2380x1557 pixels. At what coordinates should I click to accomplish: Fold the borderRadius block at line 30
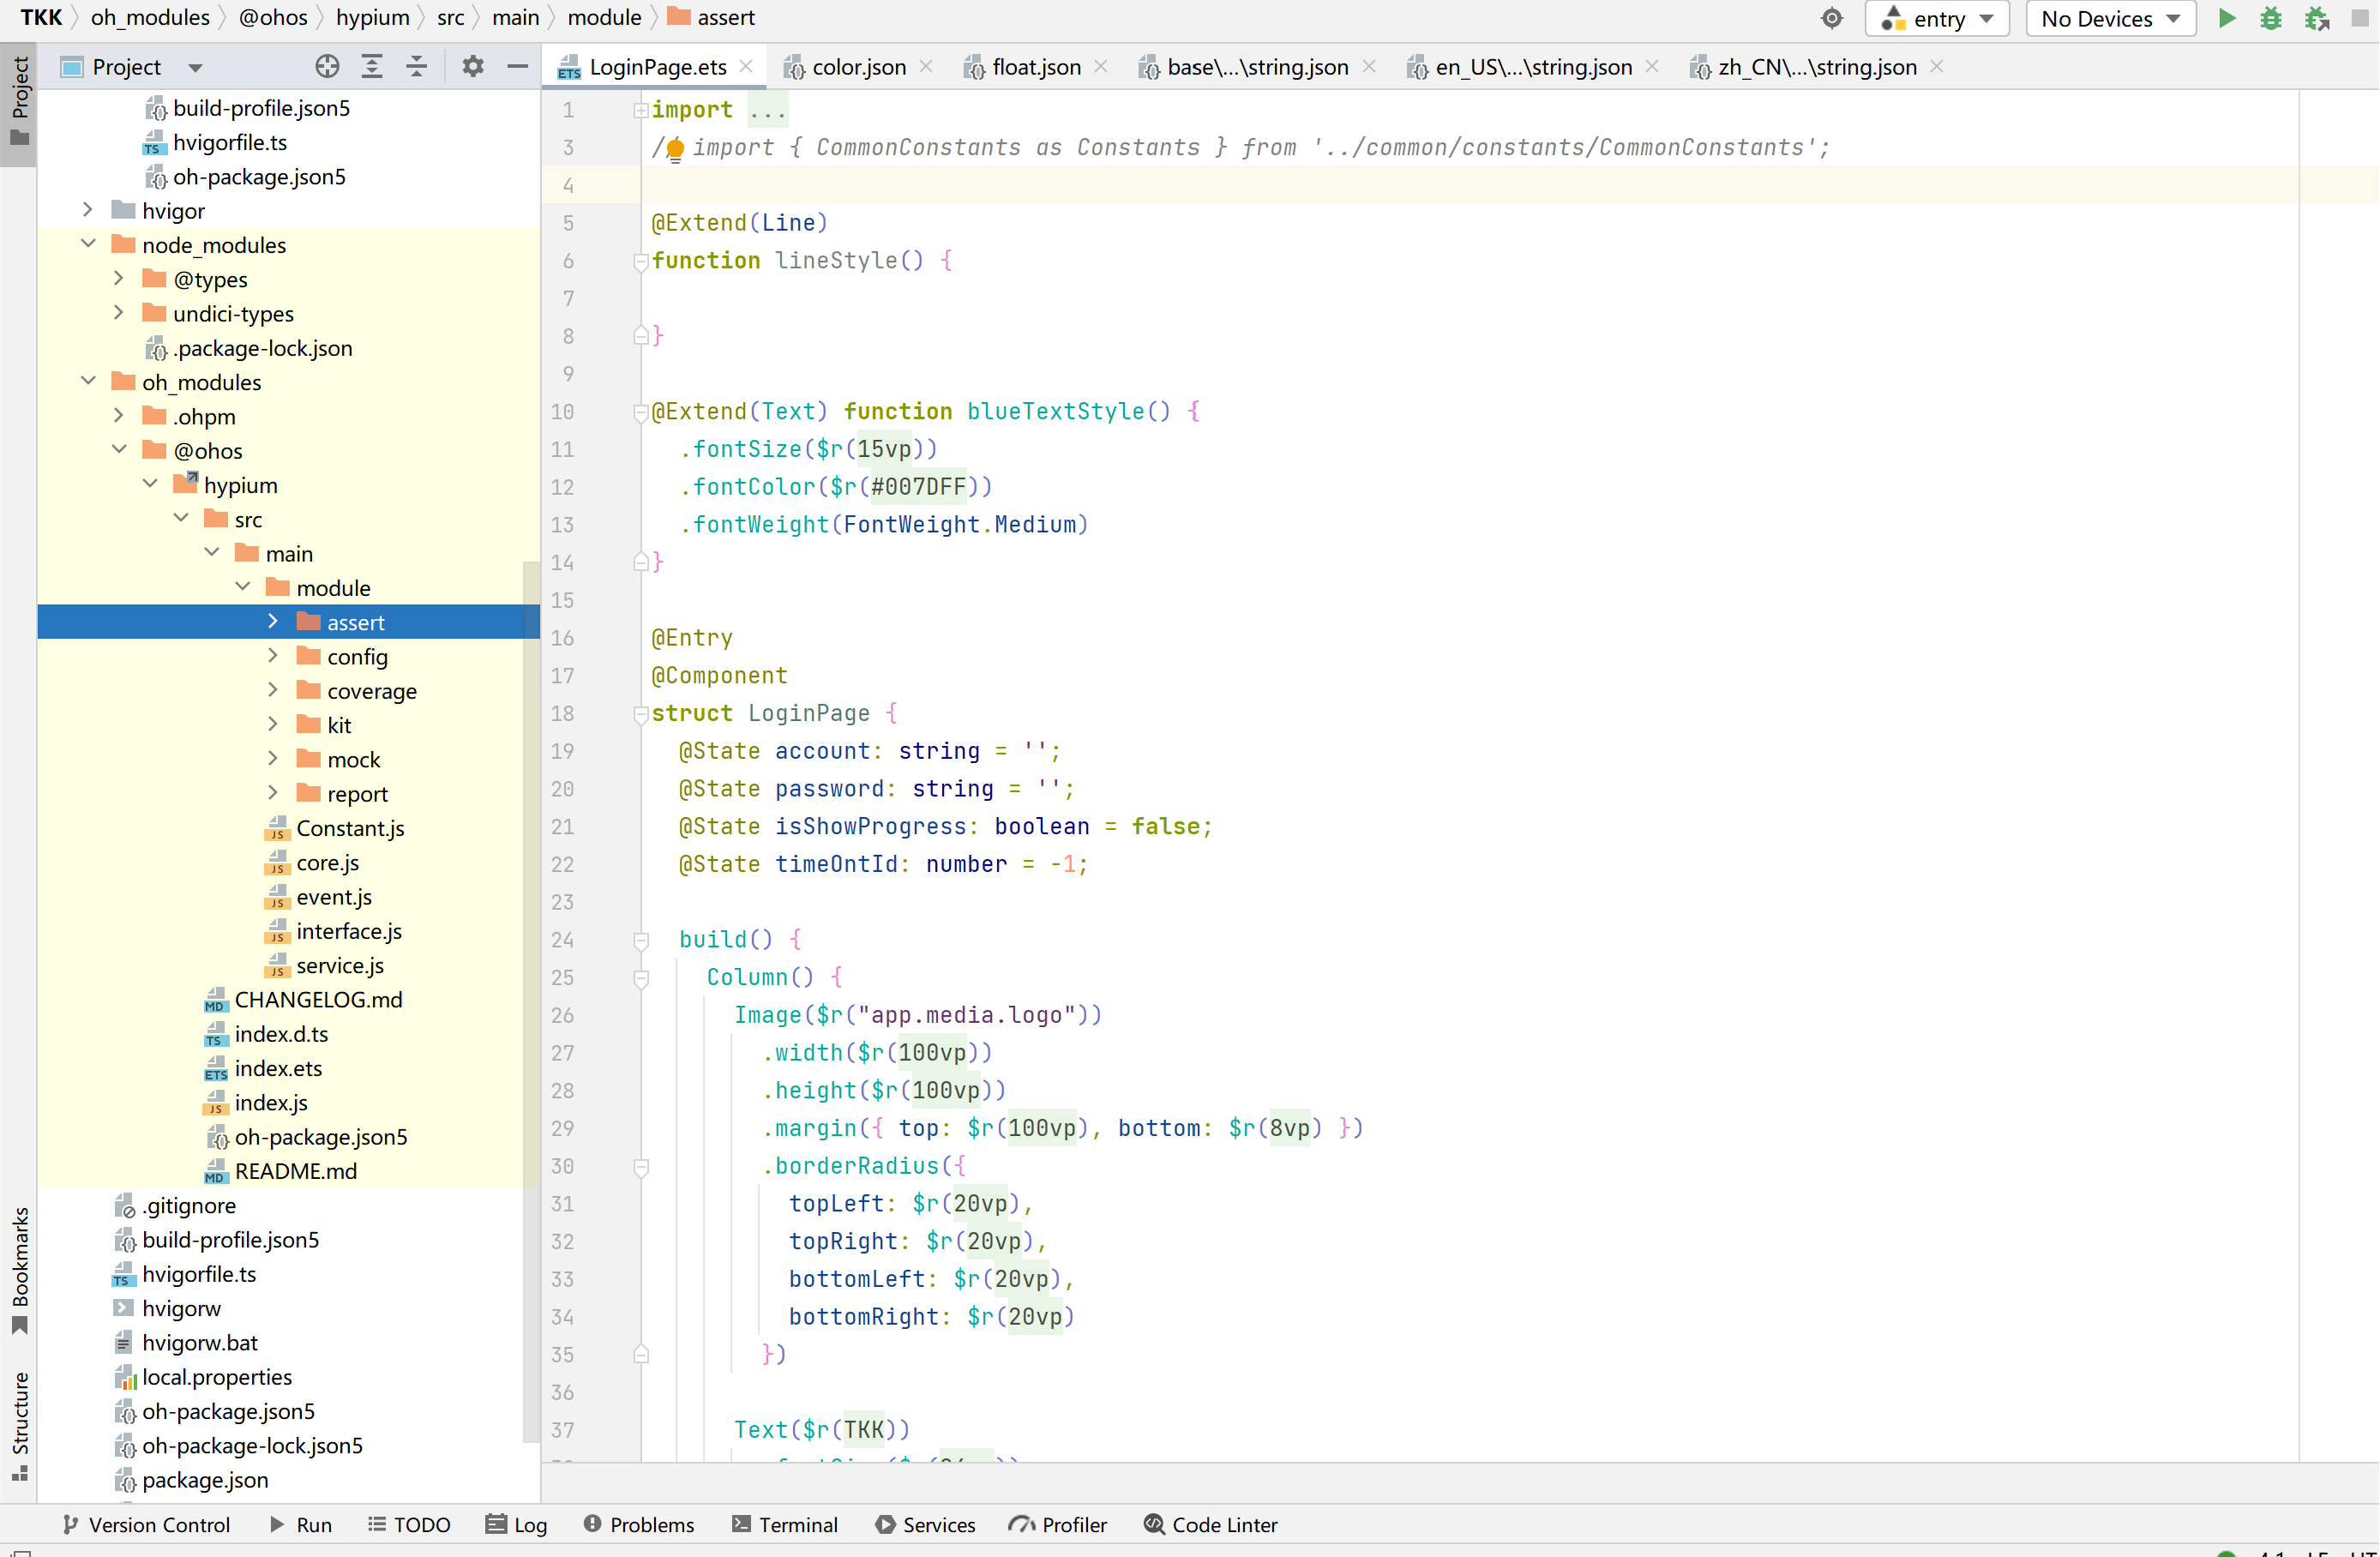641,1166
